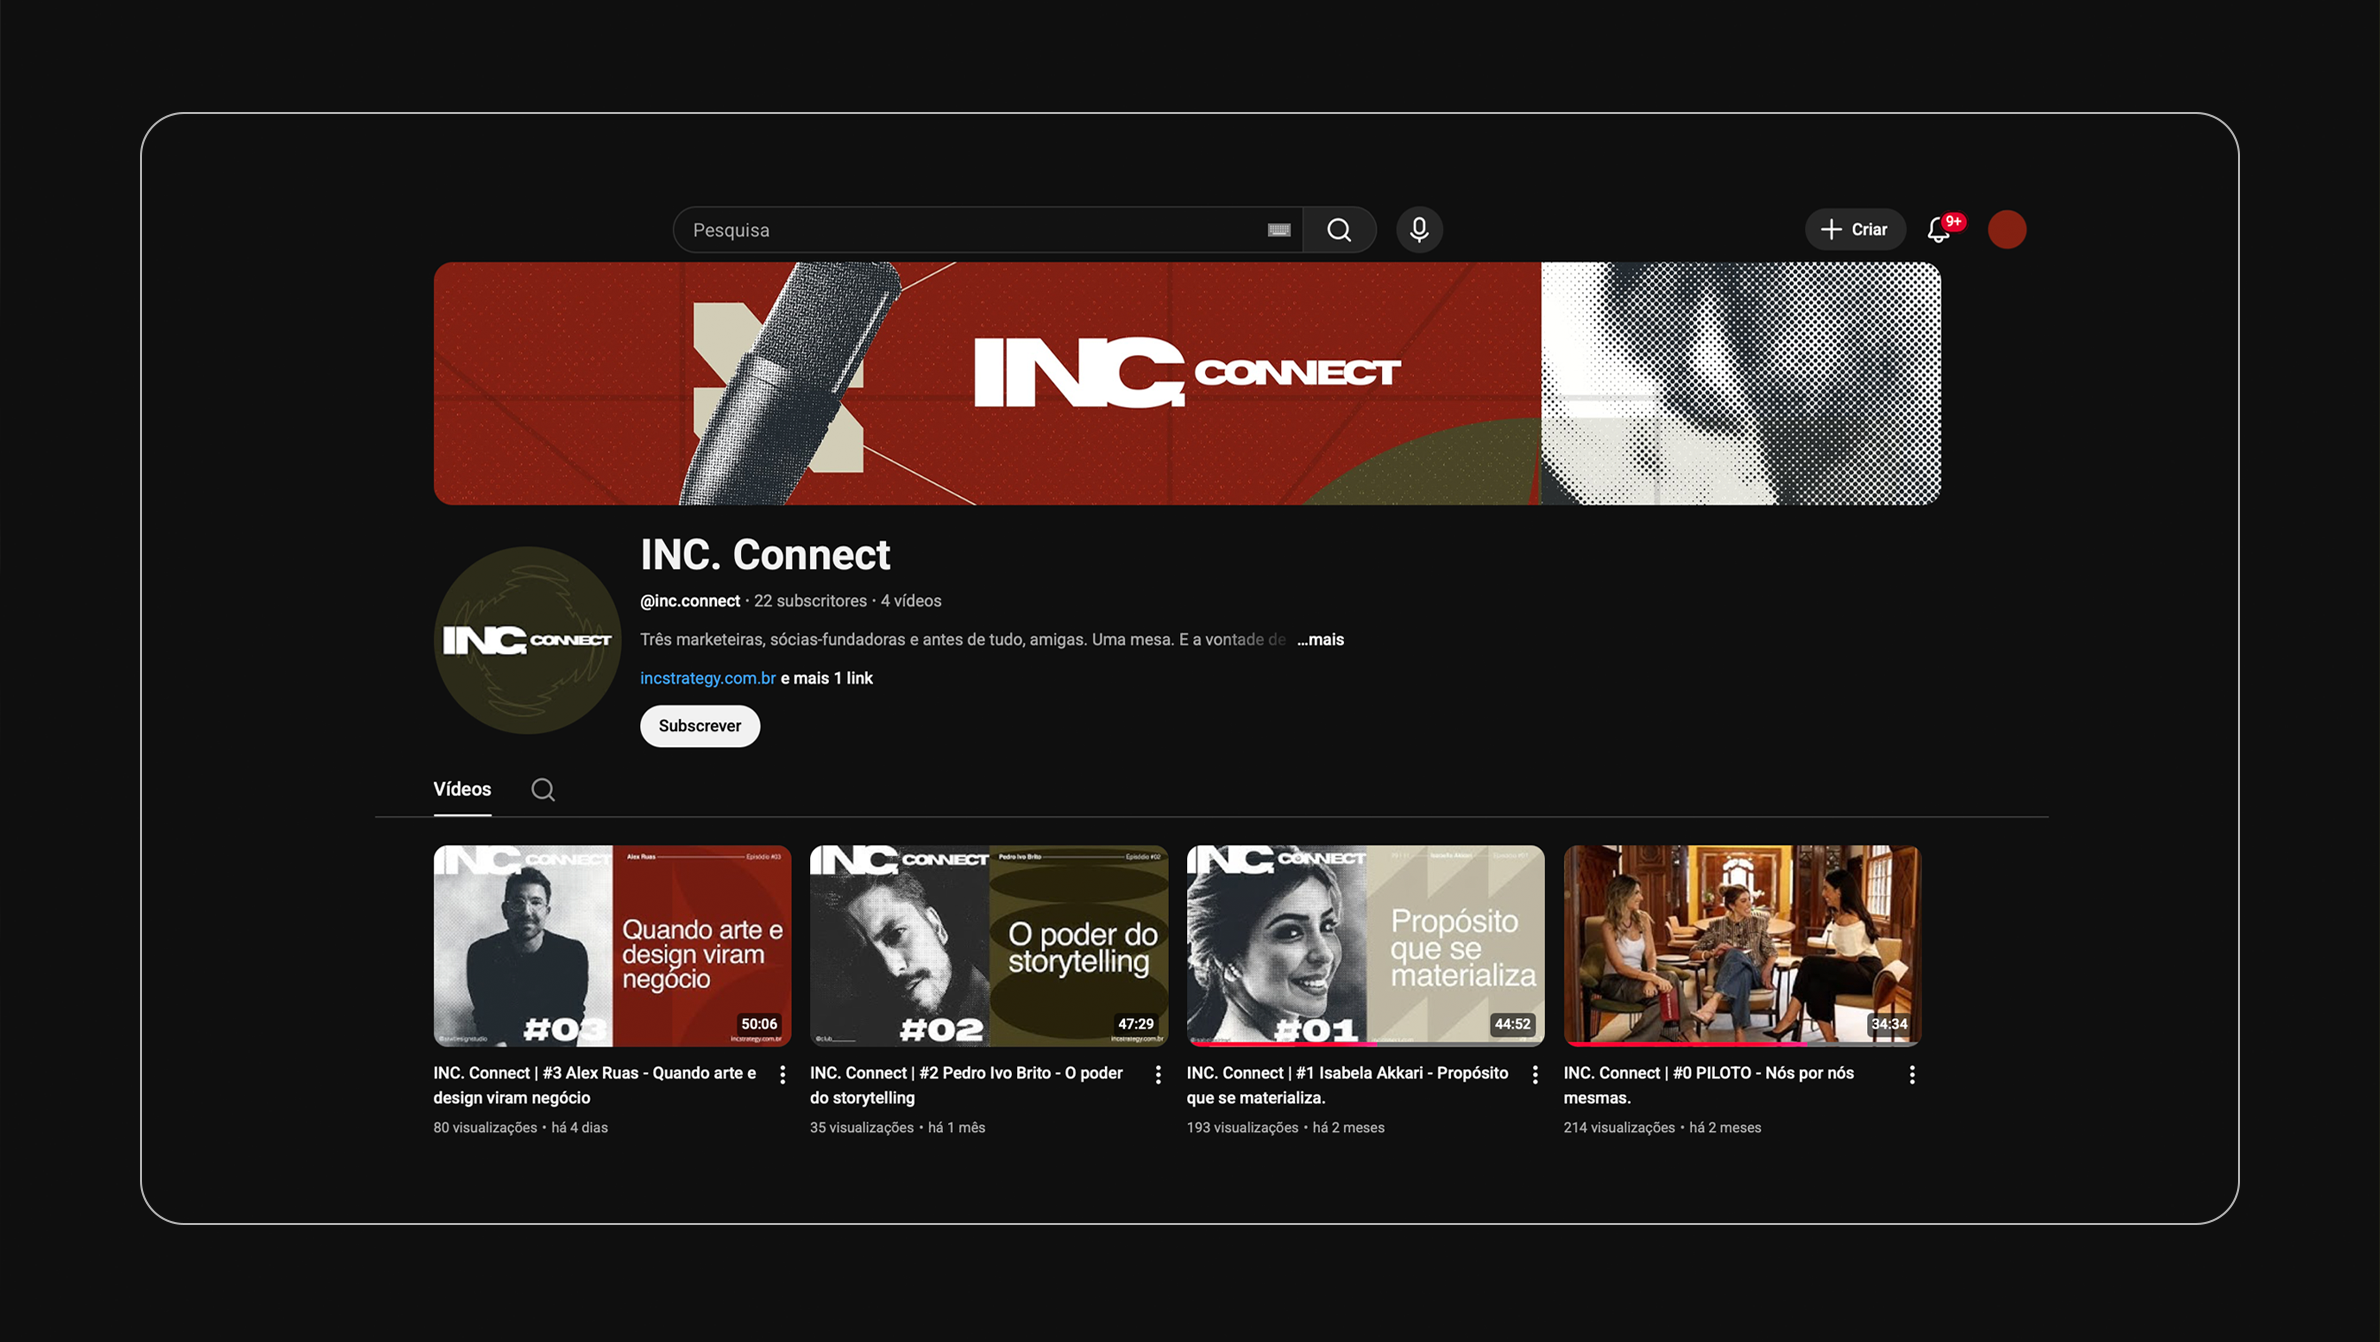Viewport: 2380px width, 1342px height.
Task: Open 'Propósito que se materializa' thumbnail
Action: pyautogui.click(x=1365, y=945)
